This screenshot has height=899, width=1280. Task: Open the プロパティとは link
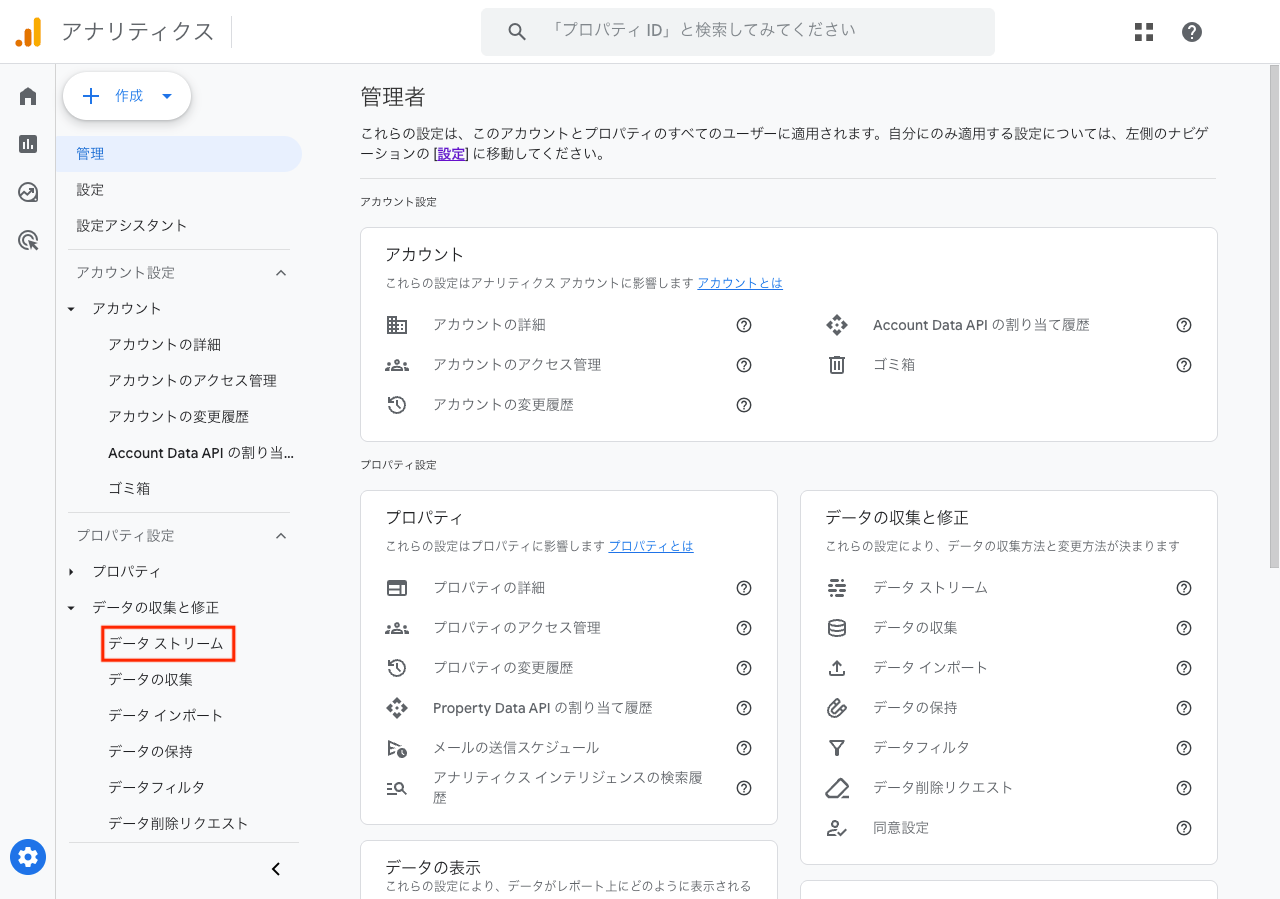tap(650, 546)
